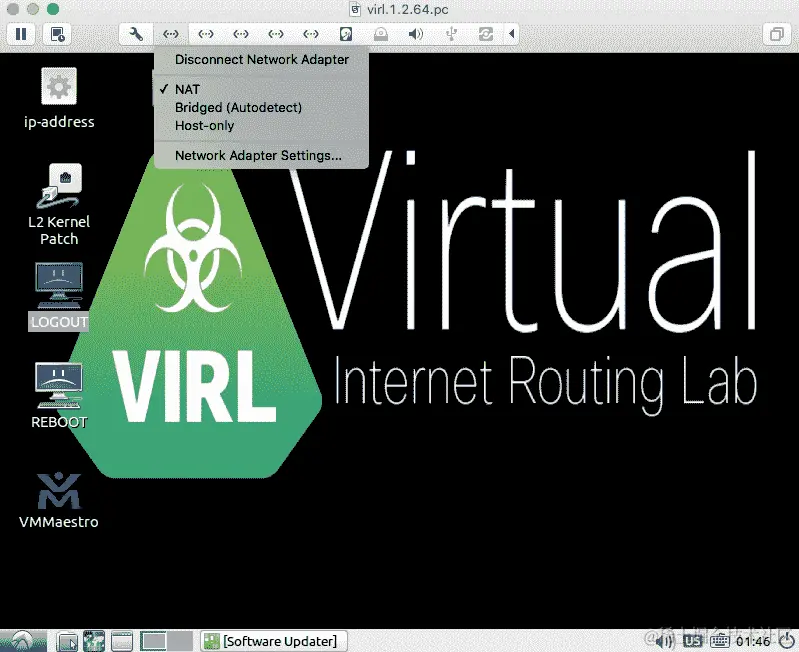This screenshot has height=652, width=799.
Task: Click the LOGOUT desktop icon
Action: tap(59, 296)
